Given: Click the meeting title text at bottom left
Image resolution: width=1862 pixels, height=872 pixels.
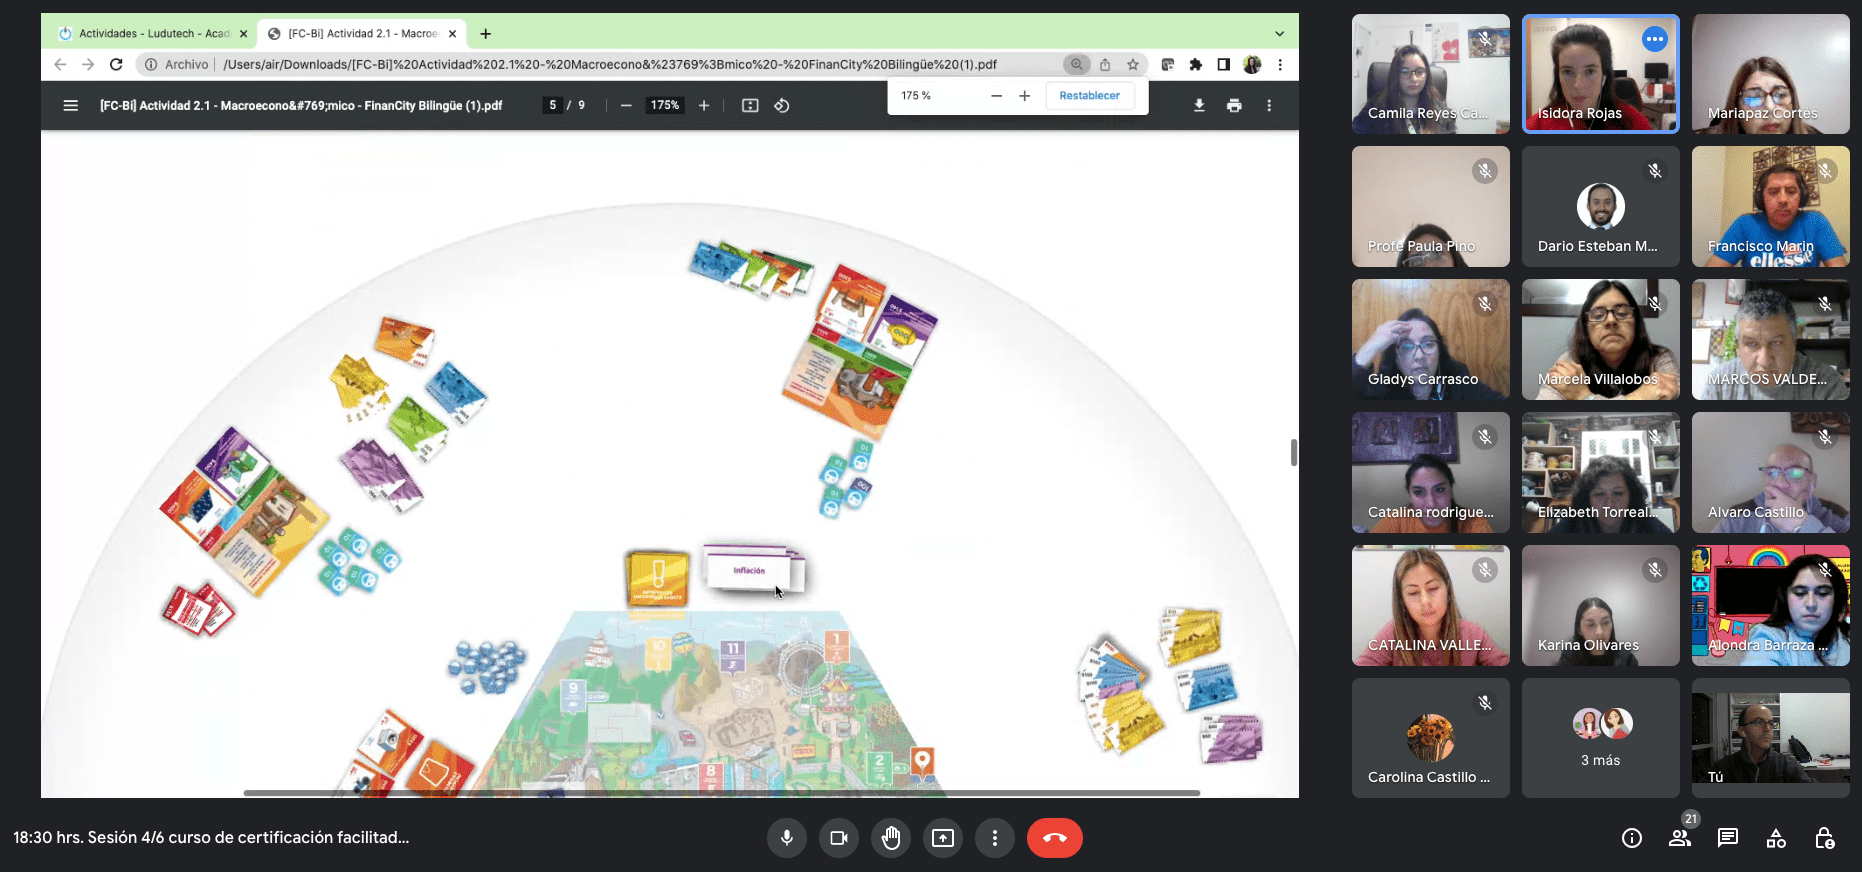Looking at the screenshot, I should 211,838.
